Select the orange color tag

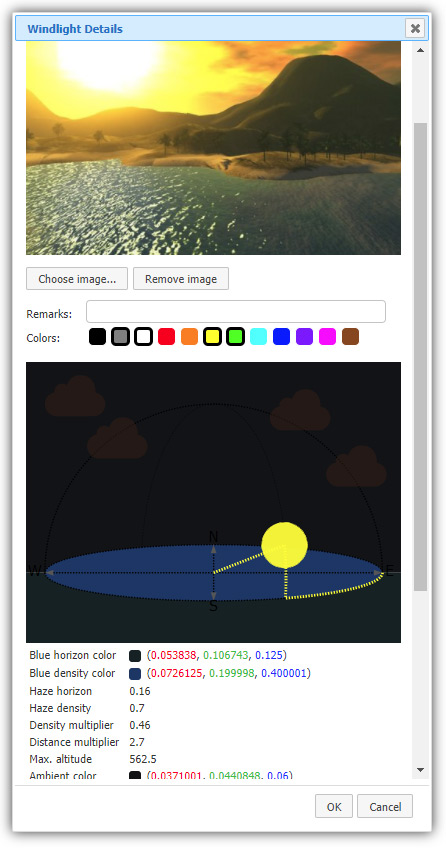point(189,336)
